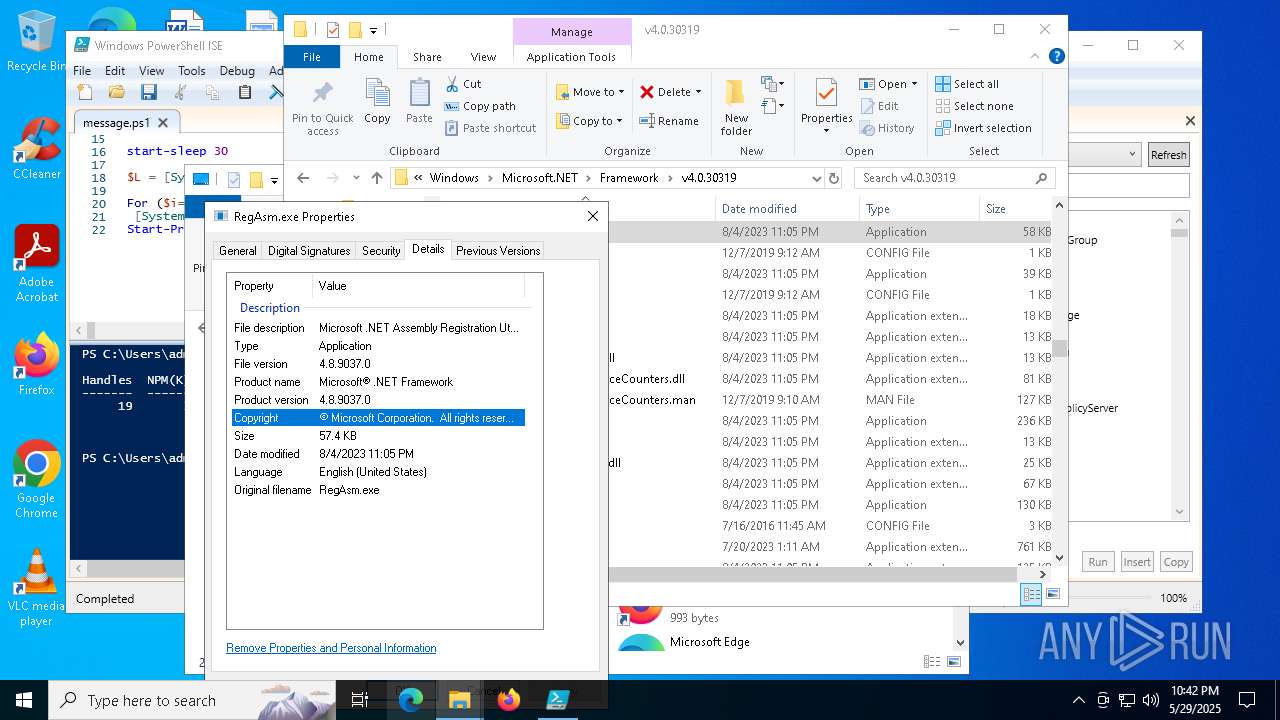This screenshot has width=1280, height=720.
Task: Open Tools menu in PowerShell ISE
Action: [x=192, y=71]
